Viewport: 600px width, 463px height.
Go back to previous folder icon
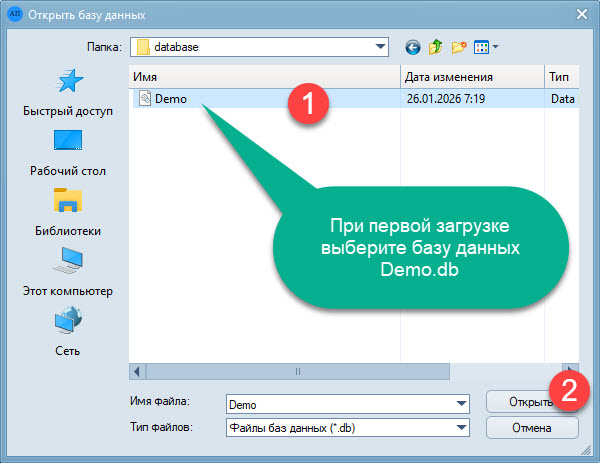(412, 47)
